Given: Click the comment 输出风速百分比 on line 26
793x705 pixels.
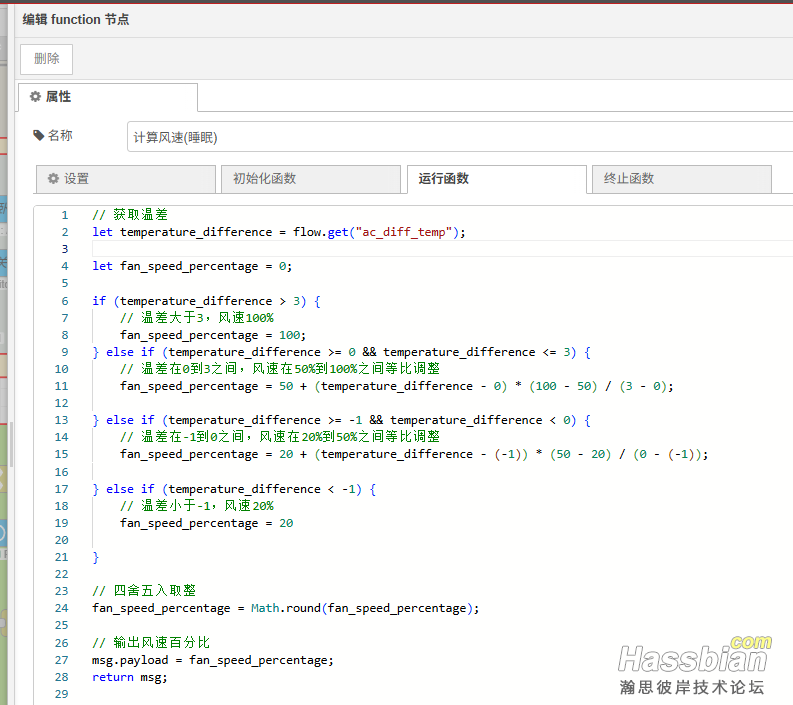Looking at the screenshot, I should click(x=151, y=643).
